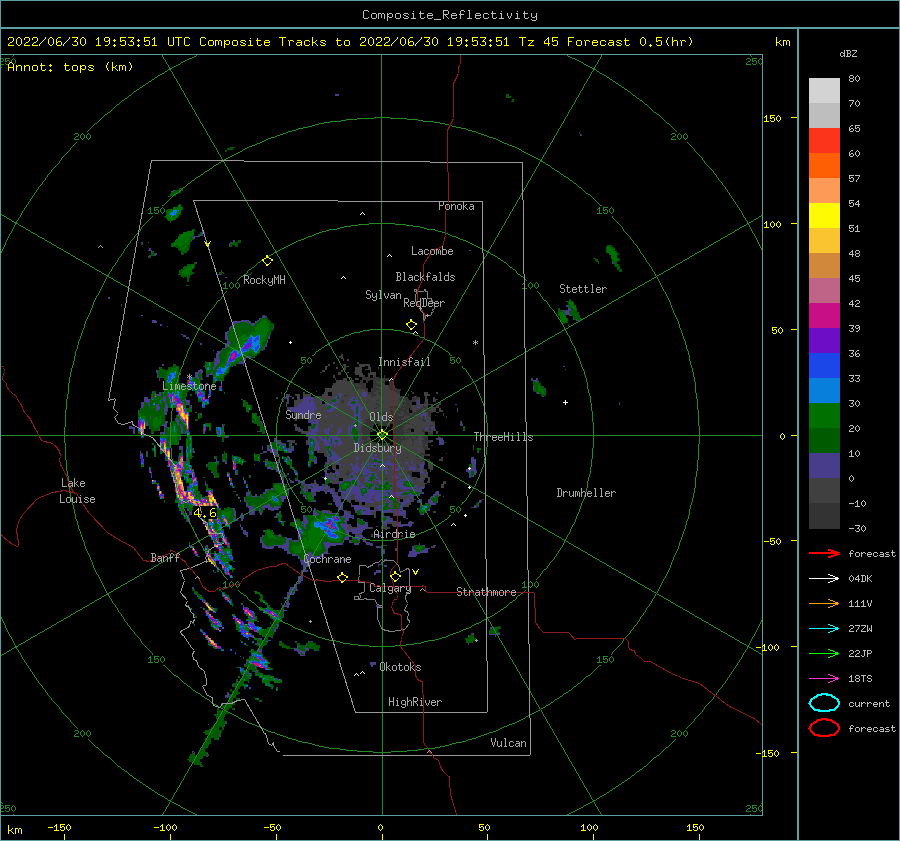Click the Sylvan label
Viewport: 900px width, 841px height.
(x=383, y=295)
